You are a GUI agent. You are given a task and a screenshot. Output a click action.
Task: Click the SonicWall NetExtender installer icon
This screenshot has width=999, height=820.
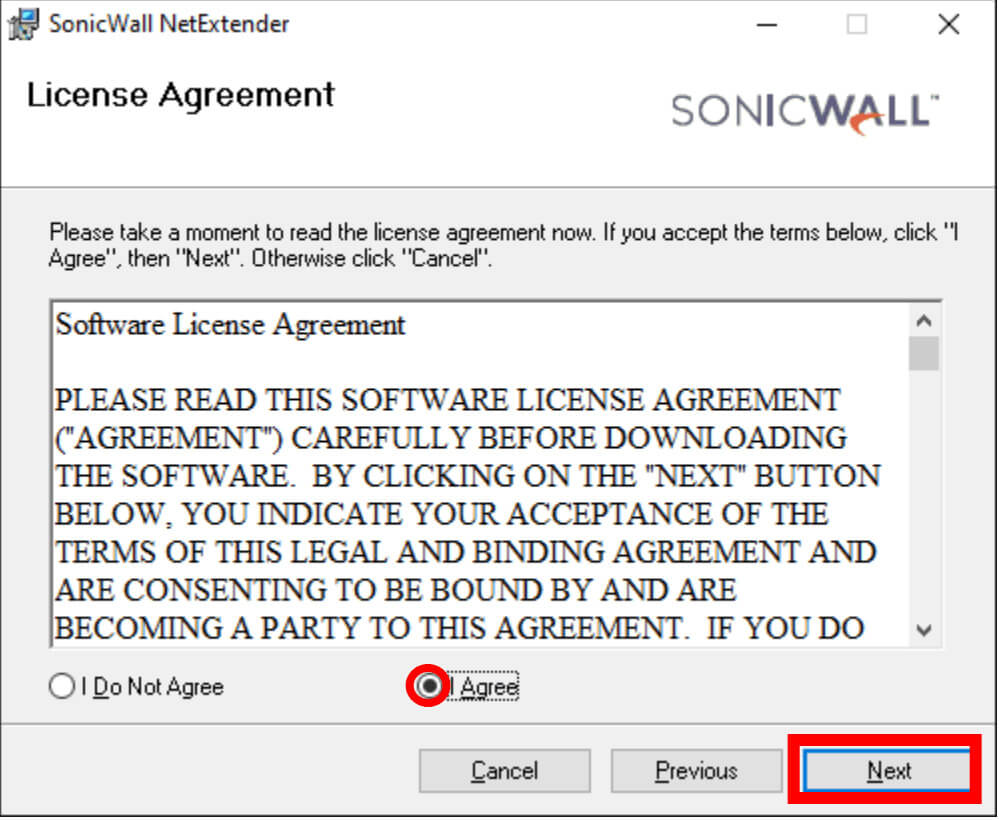pos(24,24)
